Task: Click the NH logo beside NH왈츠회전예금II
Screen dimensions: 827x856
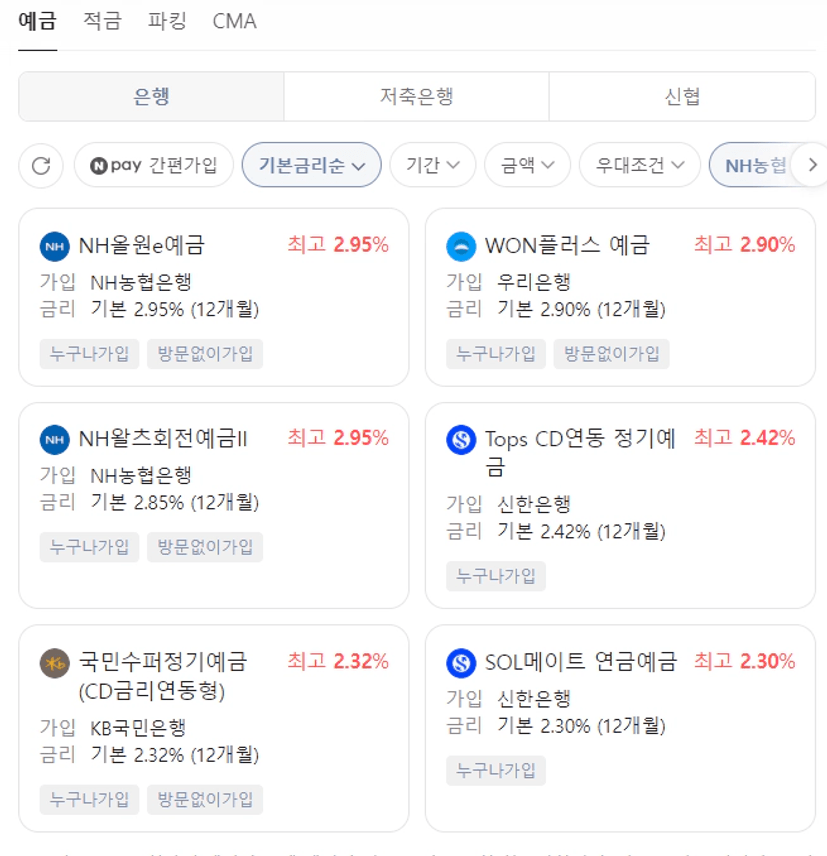Action: pyautogui.click(x=54, y=439)
